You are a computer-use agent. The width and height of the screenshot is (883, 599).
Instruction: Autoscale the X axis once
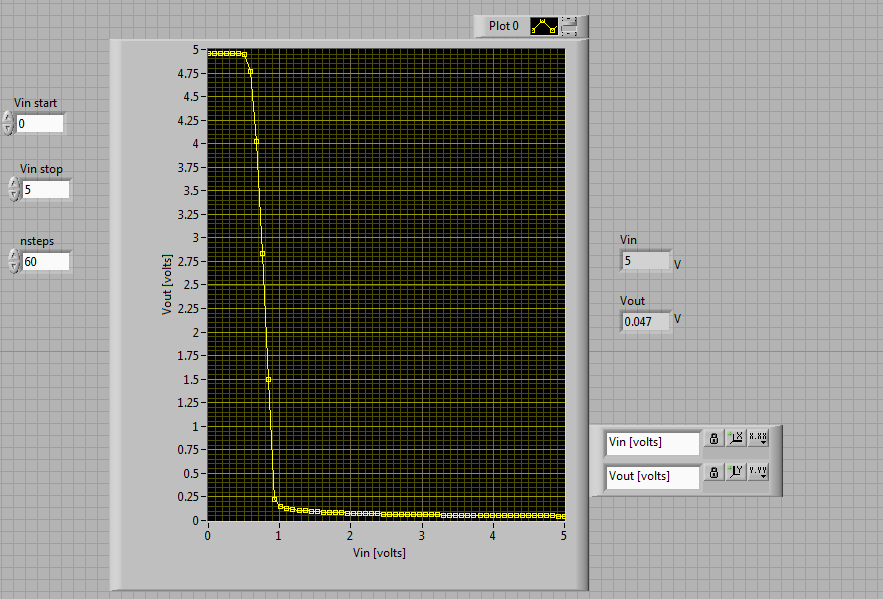pyautogui.click(x=735, y=438)
